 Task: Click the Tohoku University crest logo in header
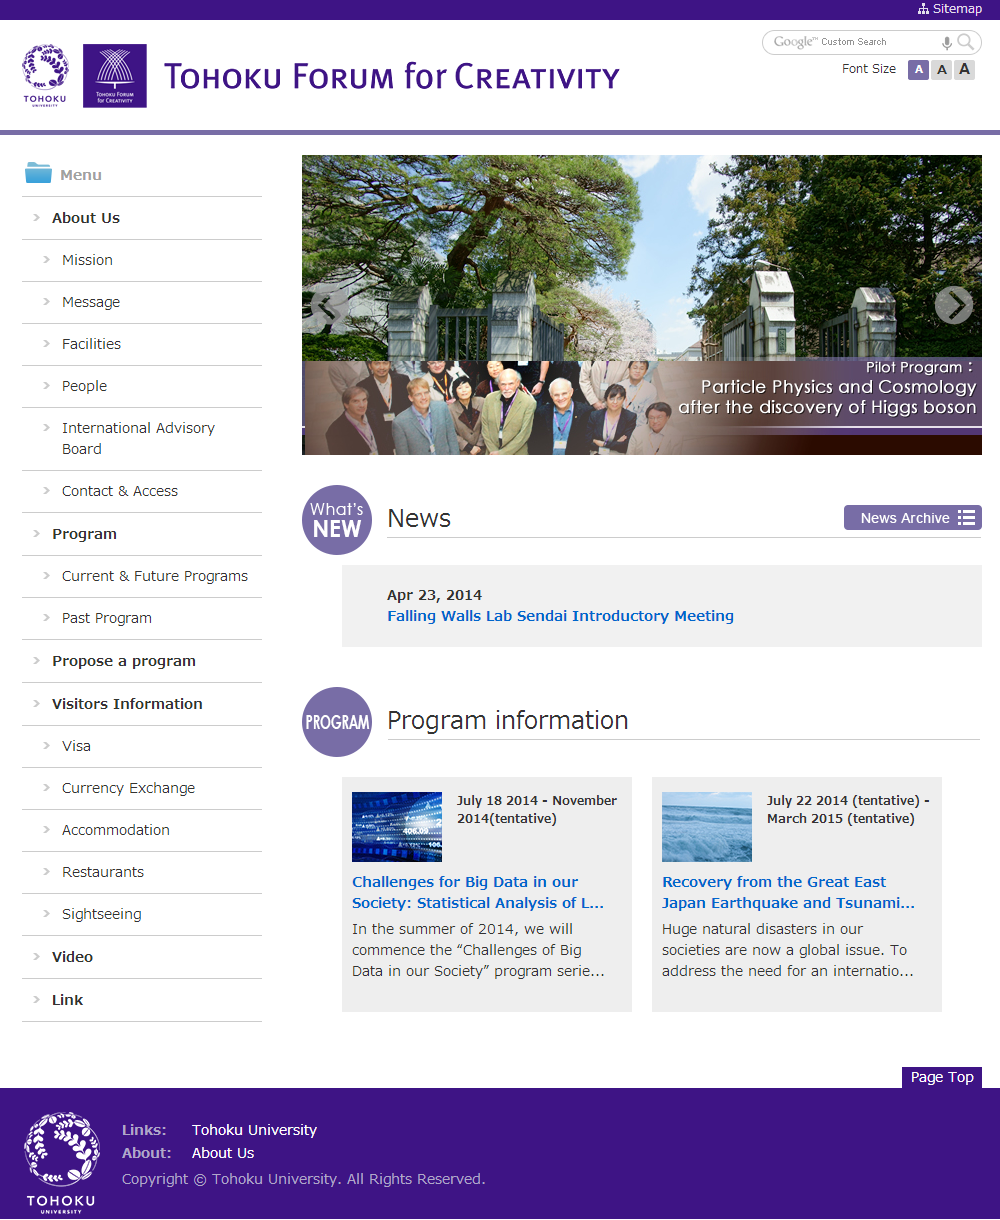pyautogui.click(x=45, y=75)
